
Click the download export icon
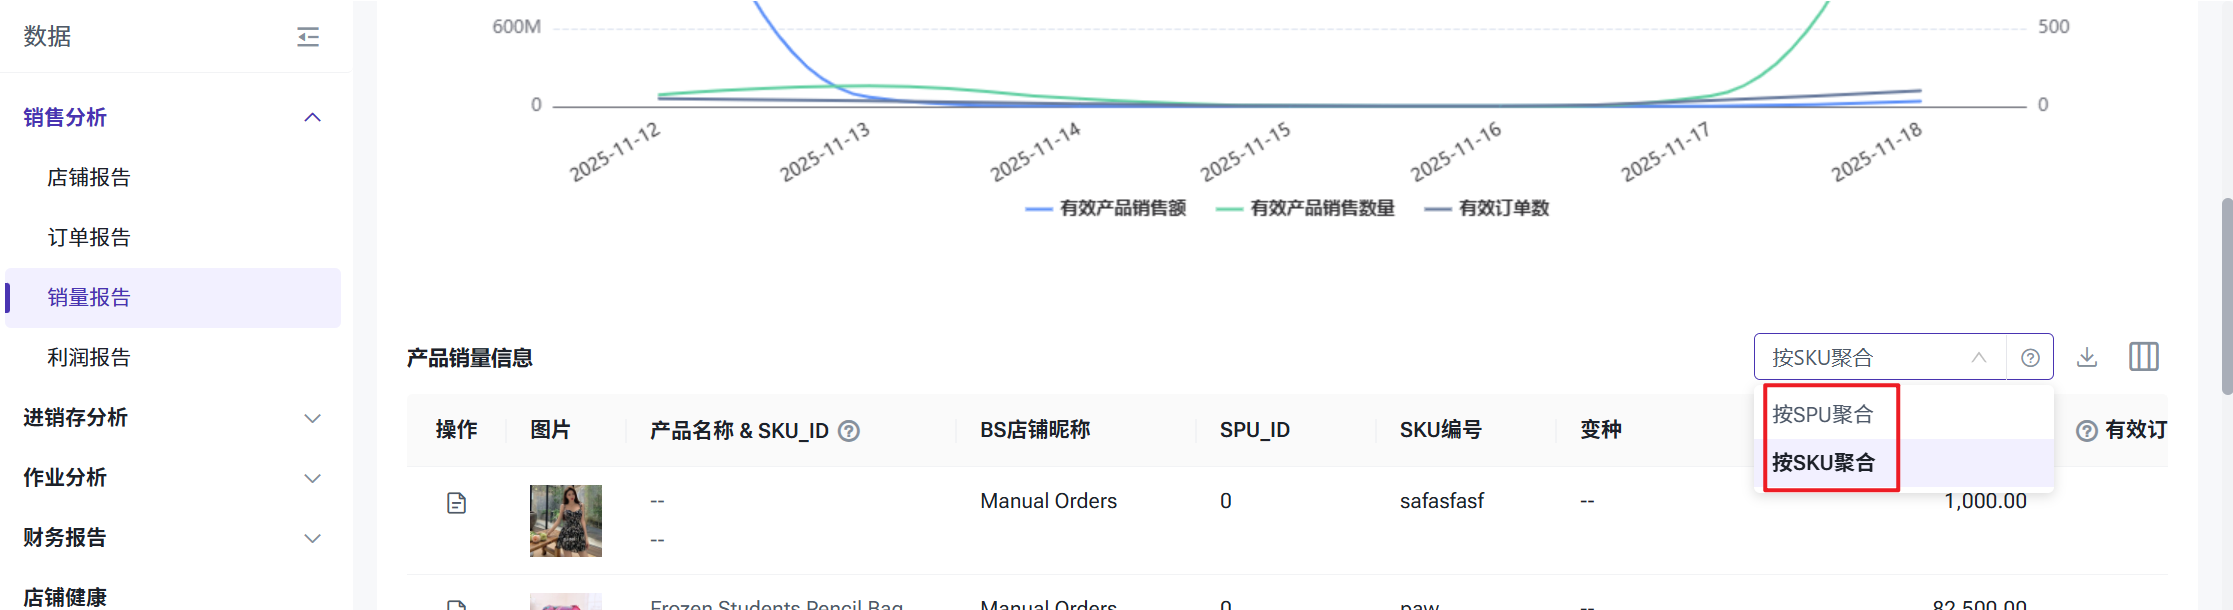pyautogui.click(x=2087, y=357)
